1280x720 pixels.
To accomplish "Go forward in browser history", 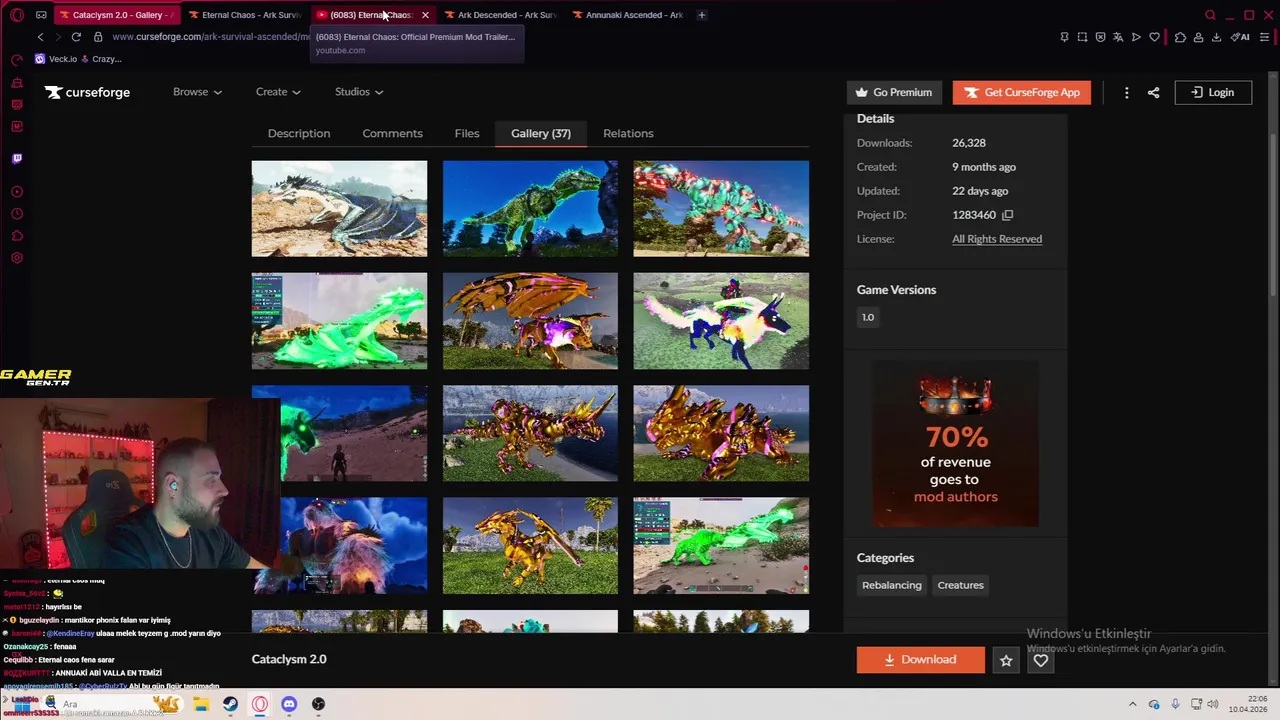I will (x=57, y=37).
